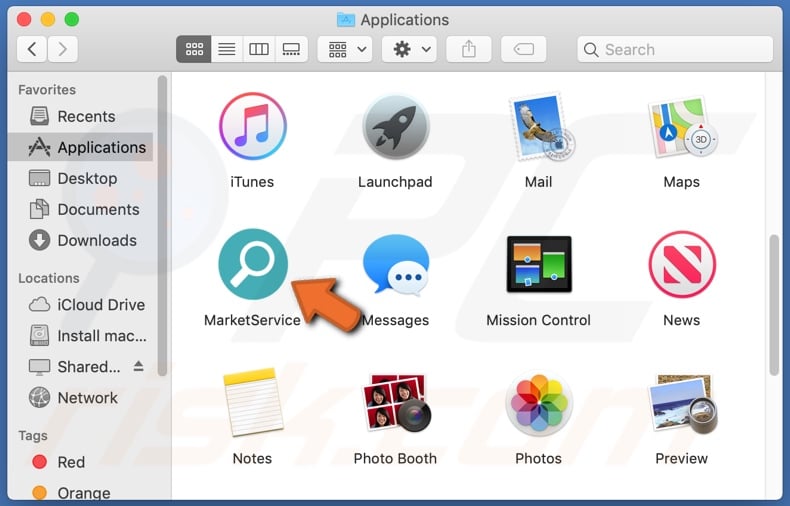Click into the Search field

coord(675,49)
